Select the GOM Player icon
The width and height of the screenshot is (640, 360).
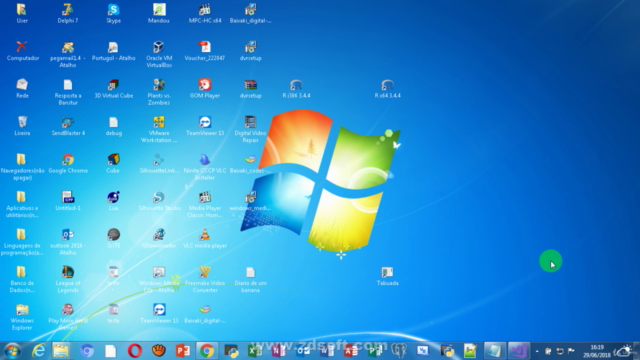[205, 88]
